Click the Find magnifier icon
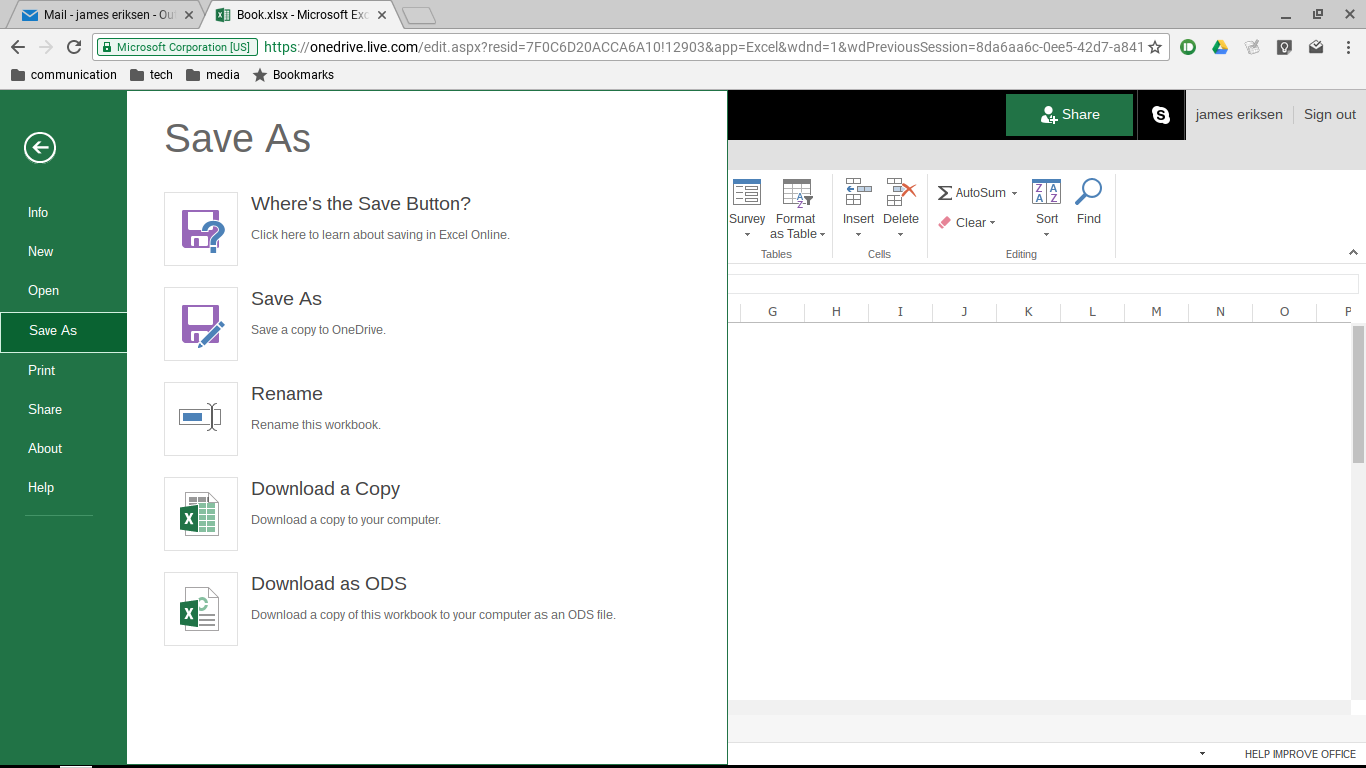1366x768 pixels. (x=1089, y=192)
